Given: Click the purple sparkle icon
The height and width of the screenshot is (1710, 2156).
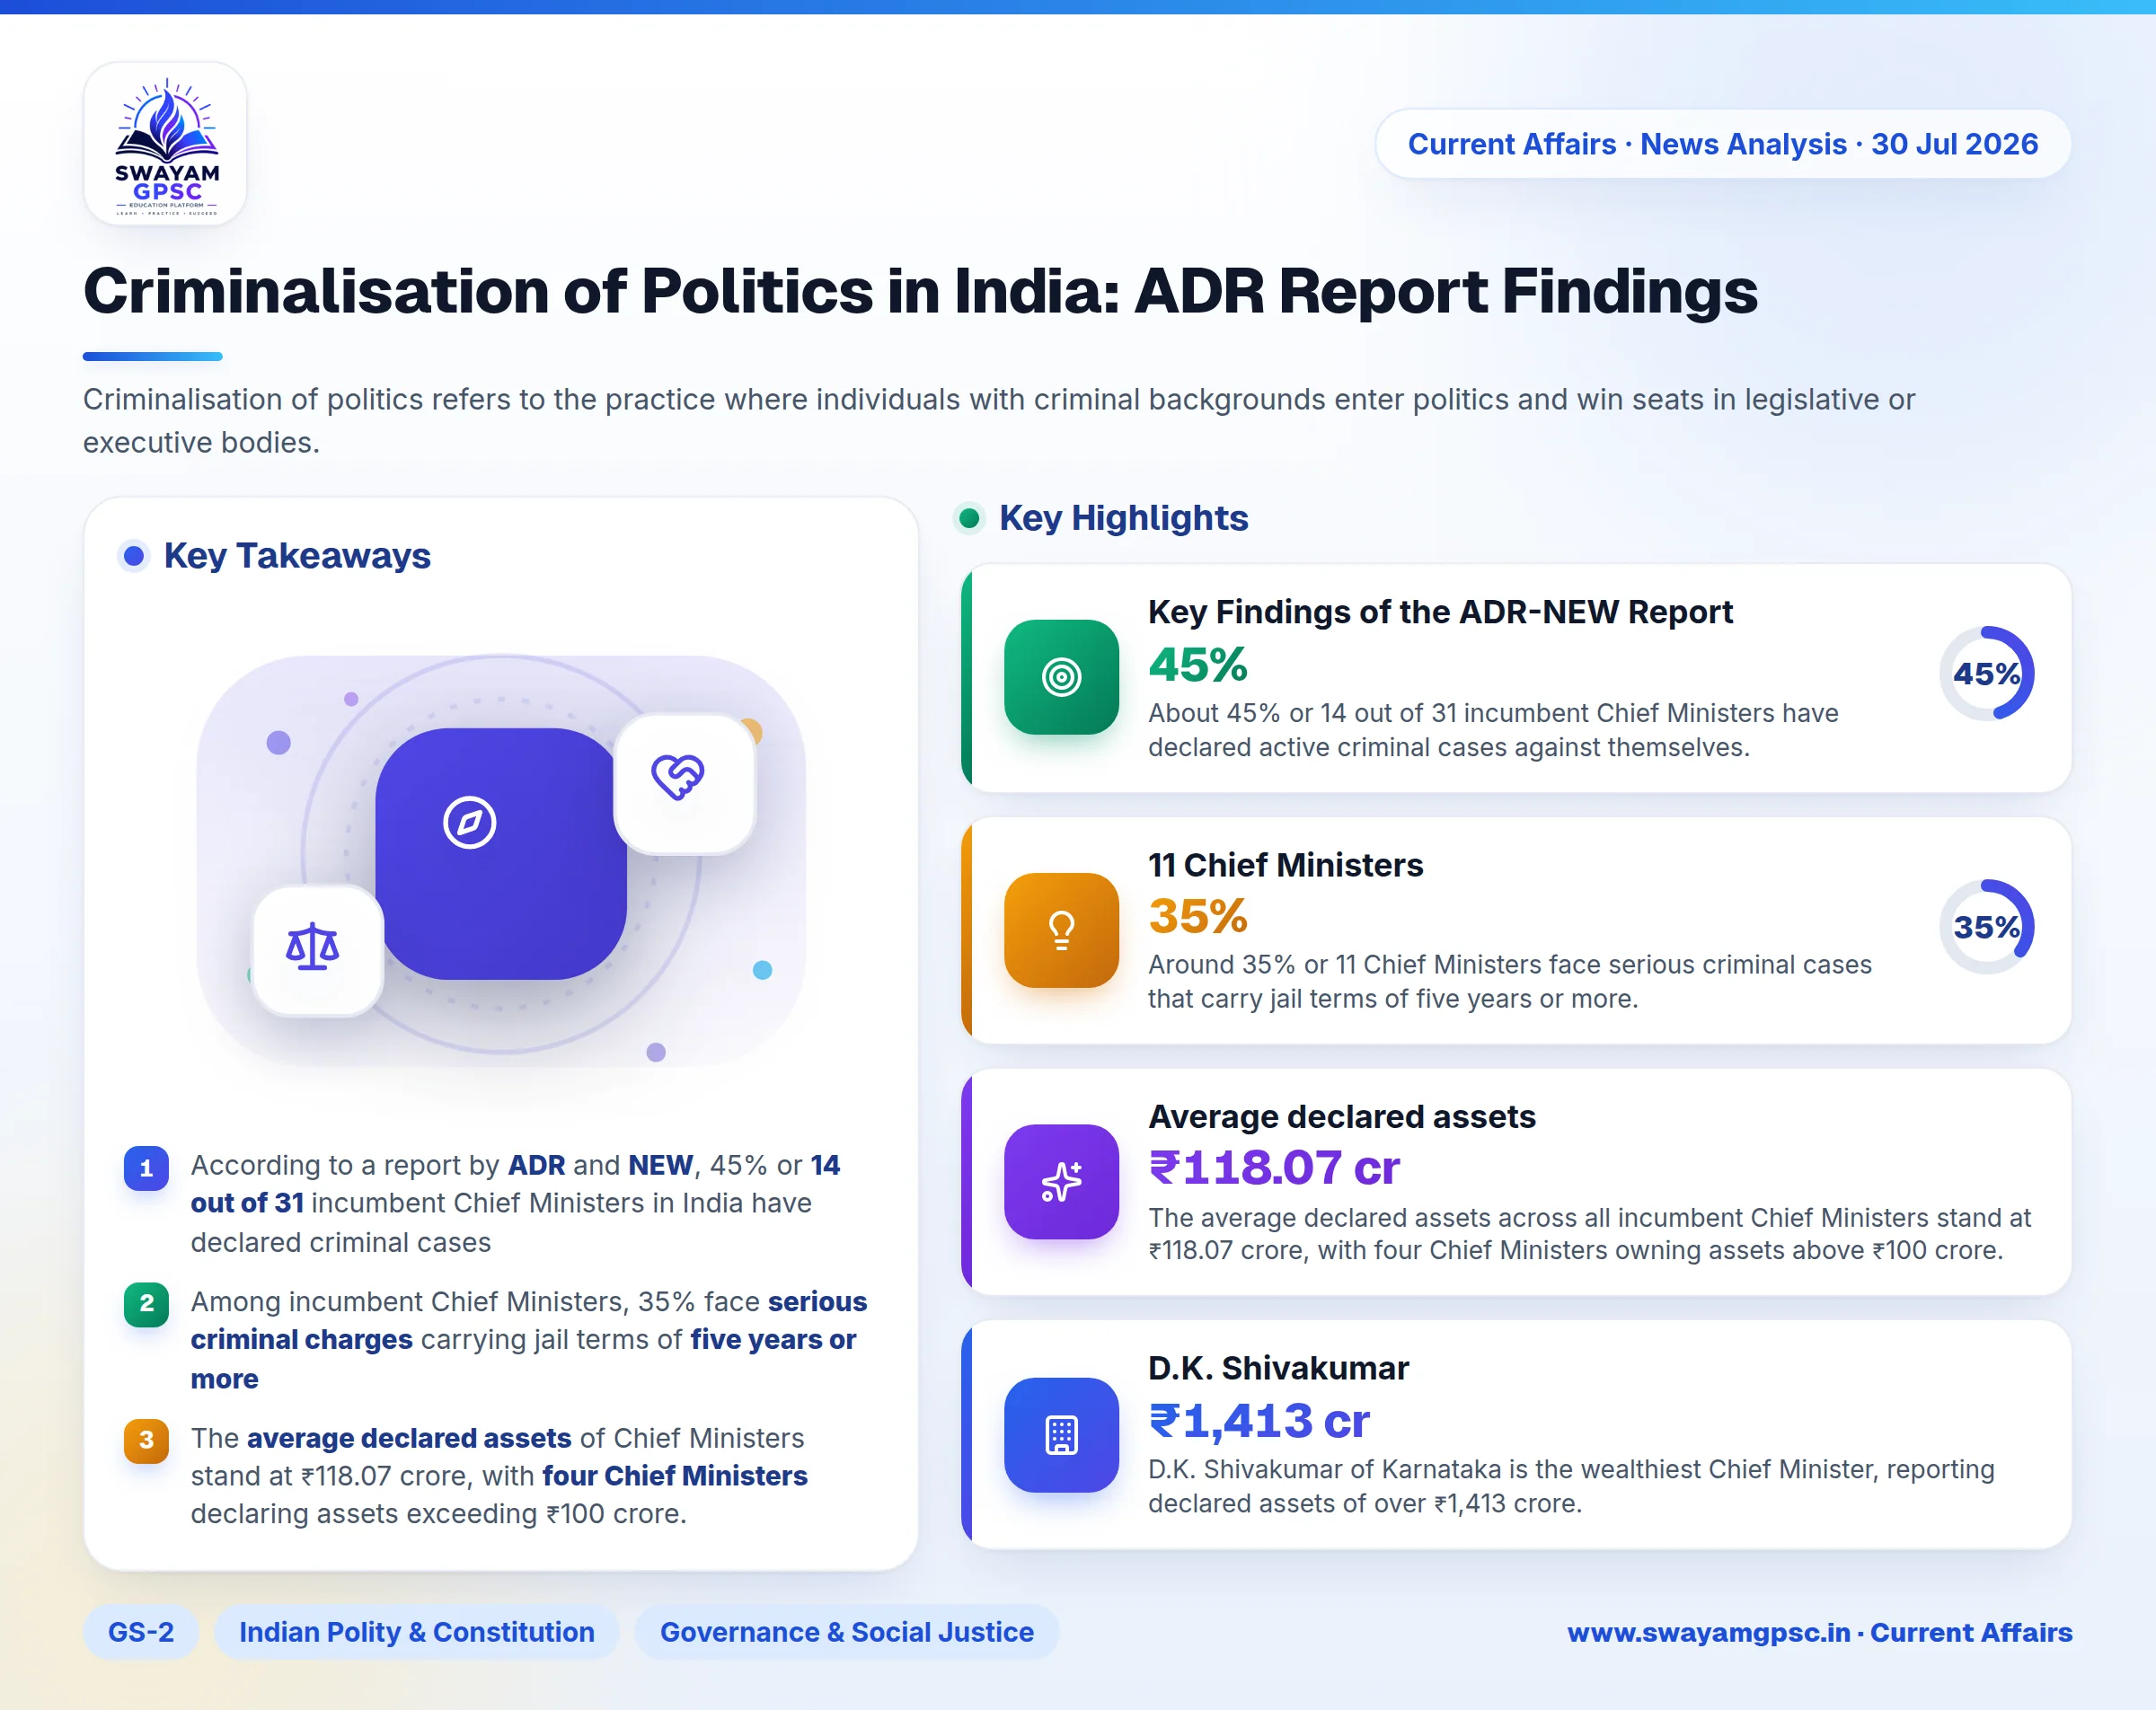Looking at the screenshot, I should coord(1061,1182).
